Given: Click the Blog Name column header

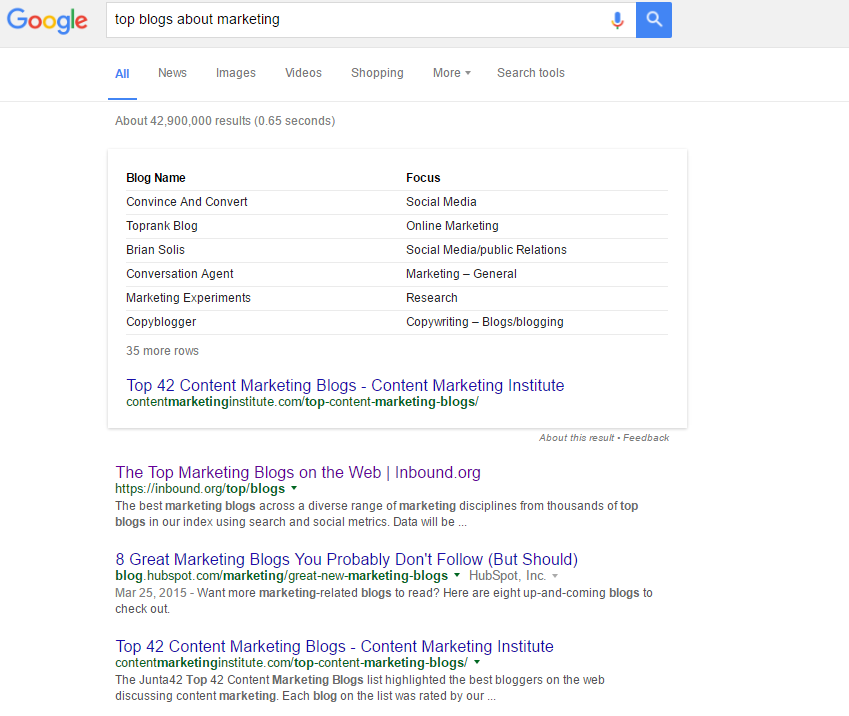Looking at the screenshot, I should [156, 178].
